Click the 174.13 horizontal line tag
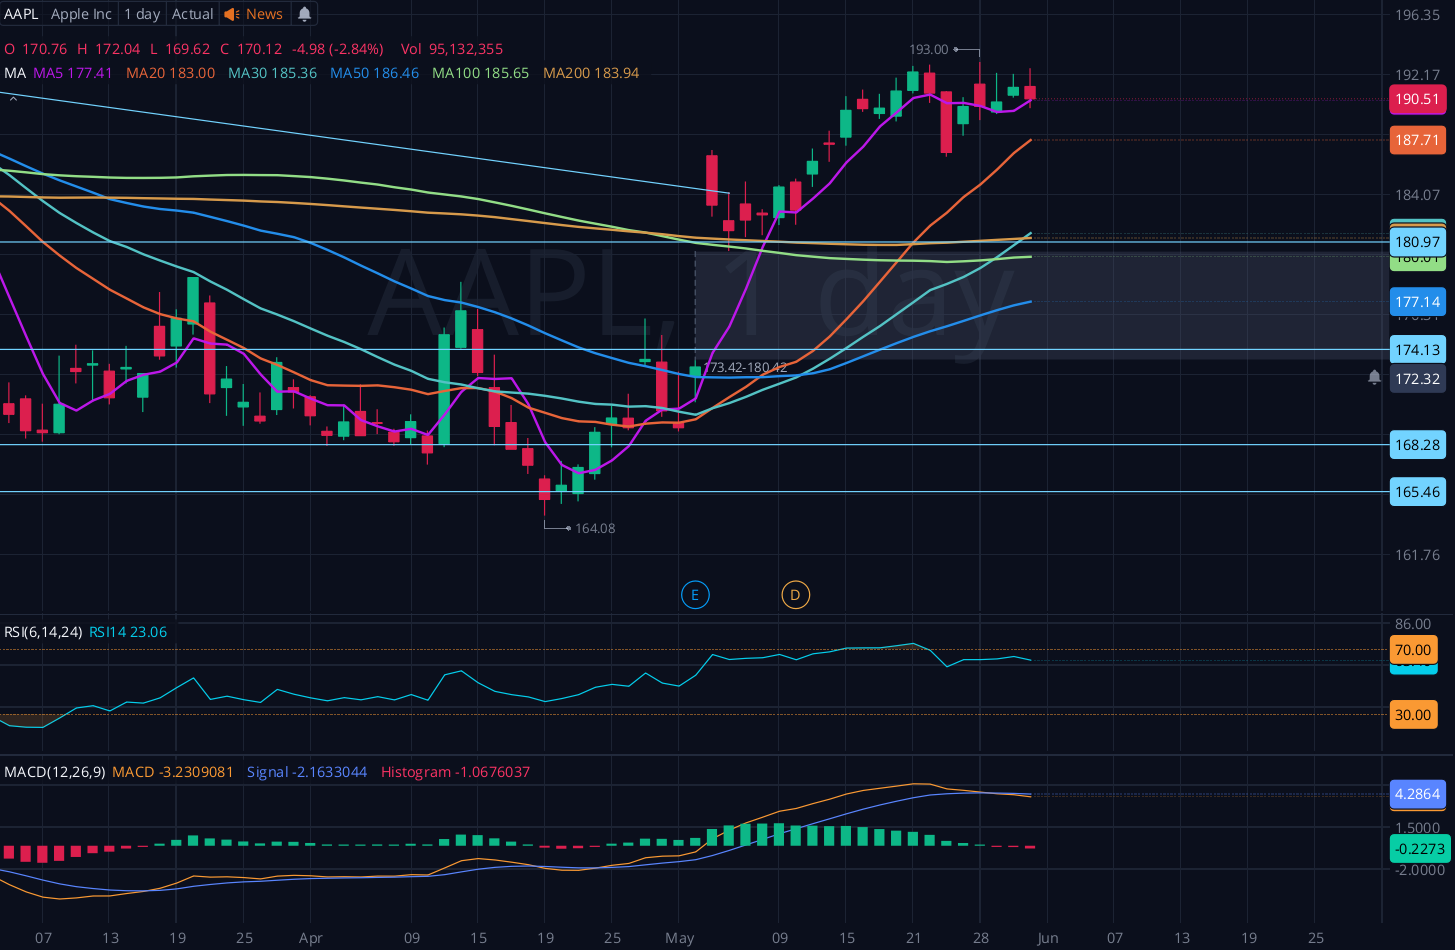The height and width of the screenshot is (950, 1455). (1418, 350)
